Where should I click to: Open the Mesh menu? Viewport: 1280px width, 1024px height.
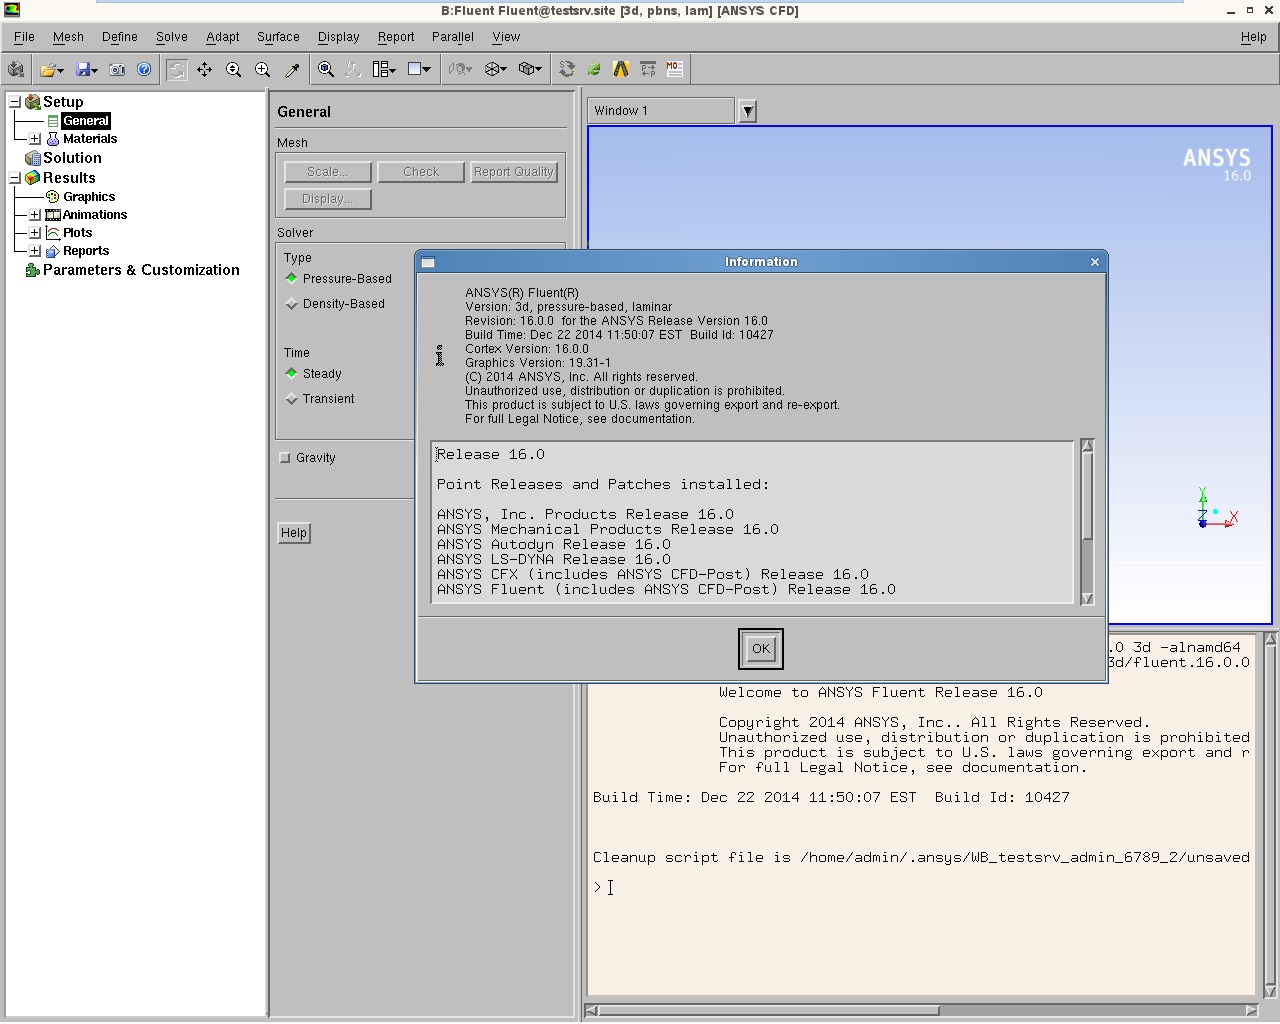(x=68, y=37)
